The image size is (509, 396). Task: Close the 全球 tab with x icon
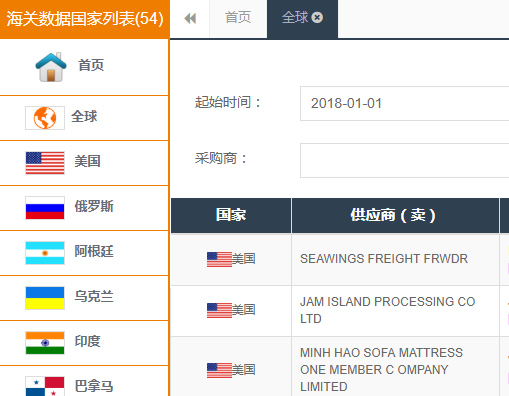tap(317, 17)
